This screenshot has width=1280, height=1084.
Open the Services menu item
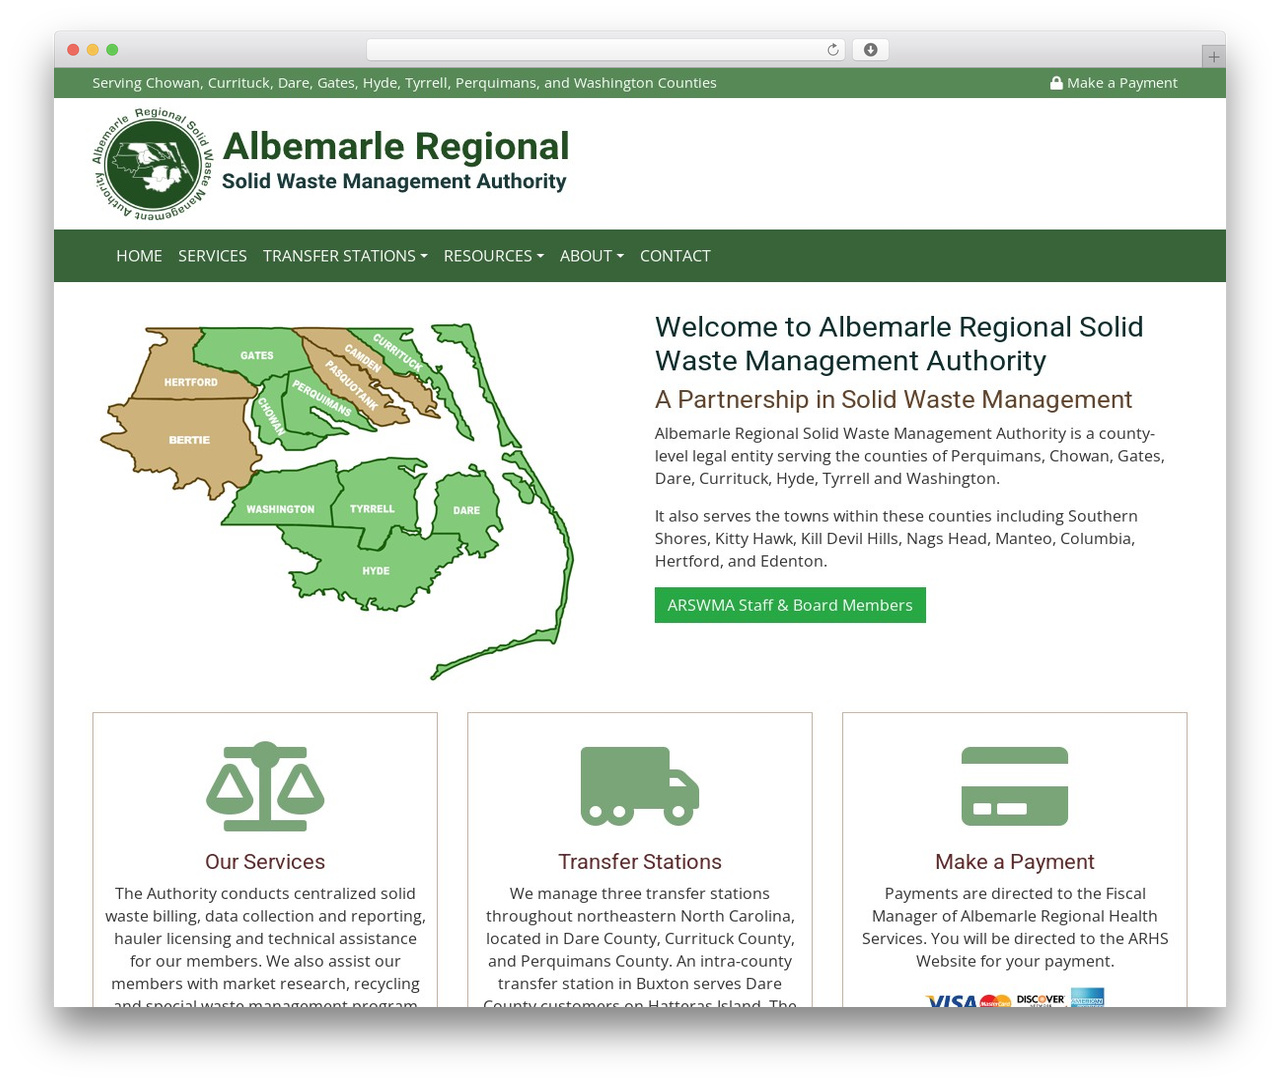(212, 256)
